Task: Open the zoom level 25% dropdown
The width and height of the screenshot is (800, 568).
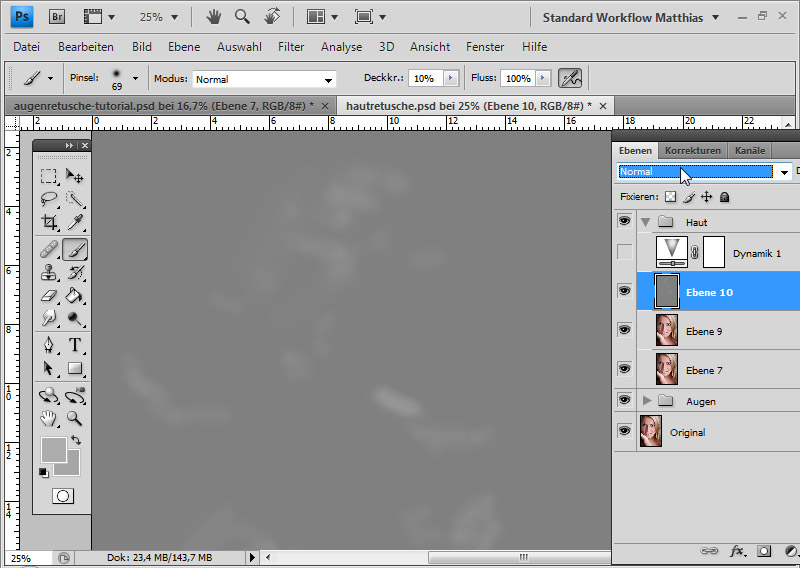Action: tap(174, 17)
